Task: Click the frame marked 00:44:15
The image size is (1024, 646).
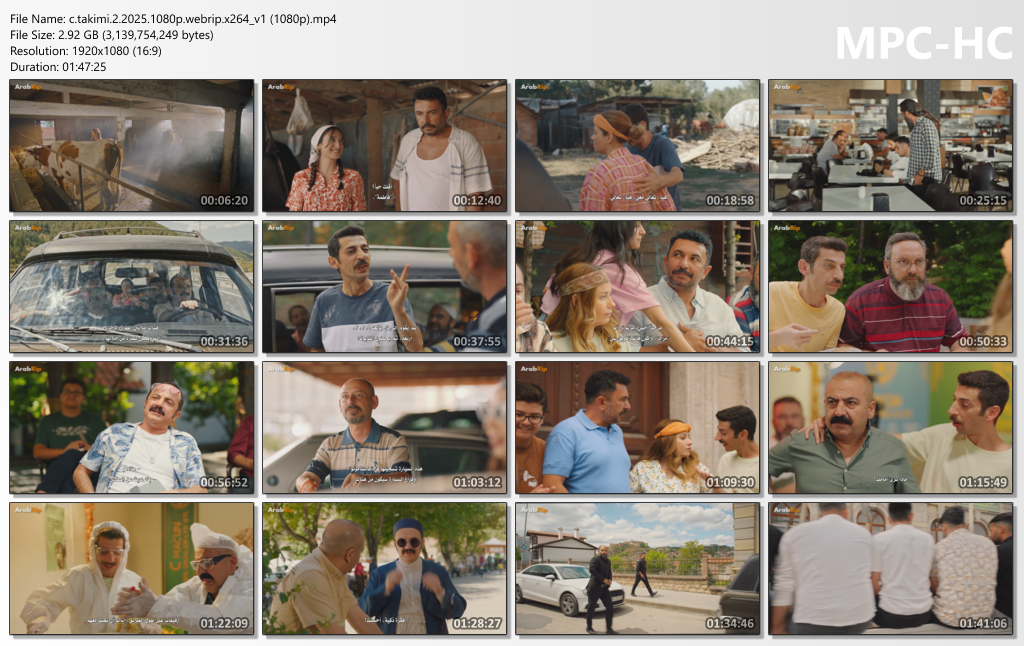Action: point(638,287)
